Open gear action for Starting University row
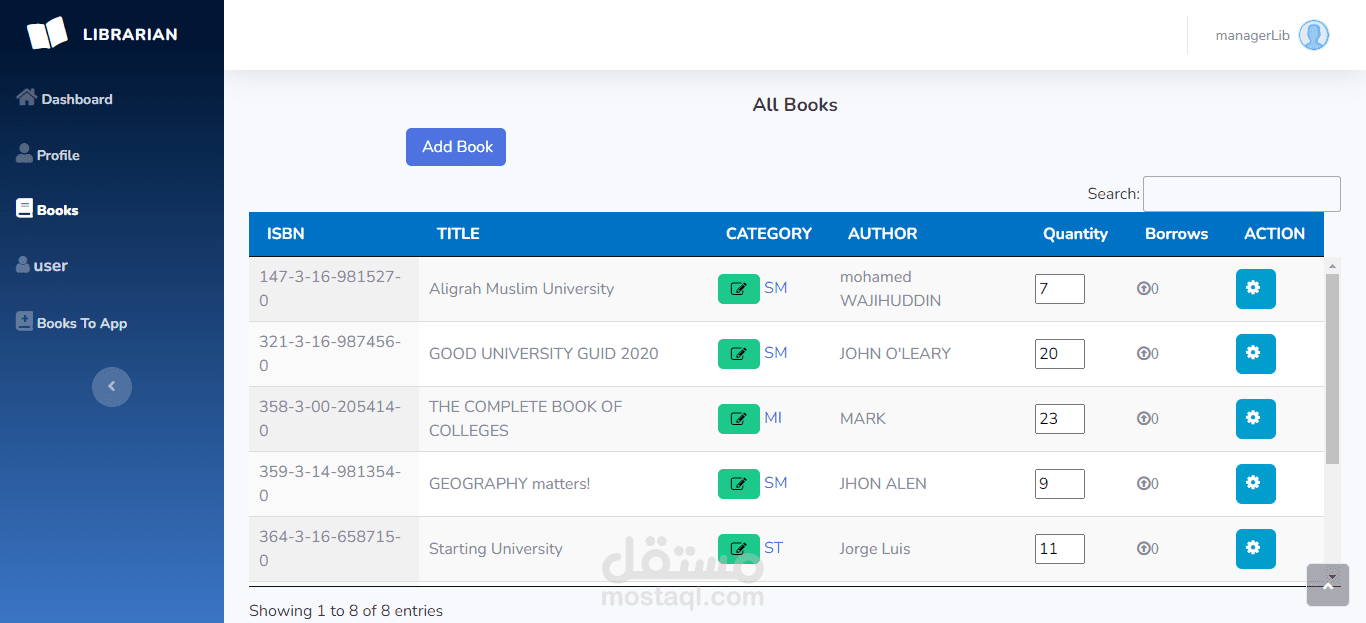The height and width of the screenshot is (623, 1366). coord(1255,549)
